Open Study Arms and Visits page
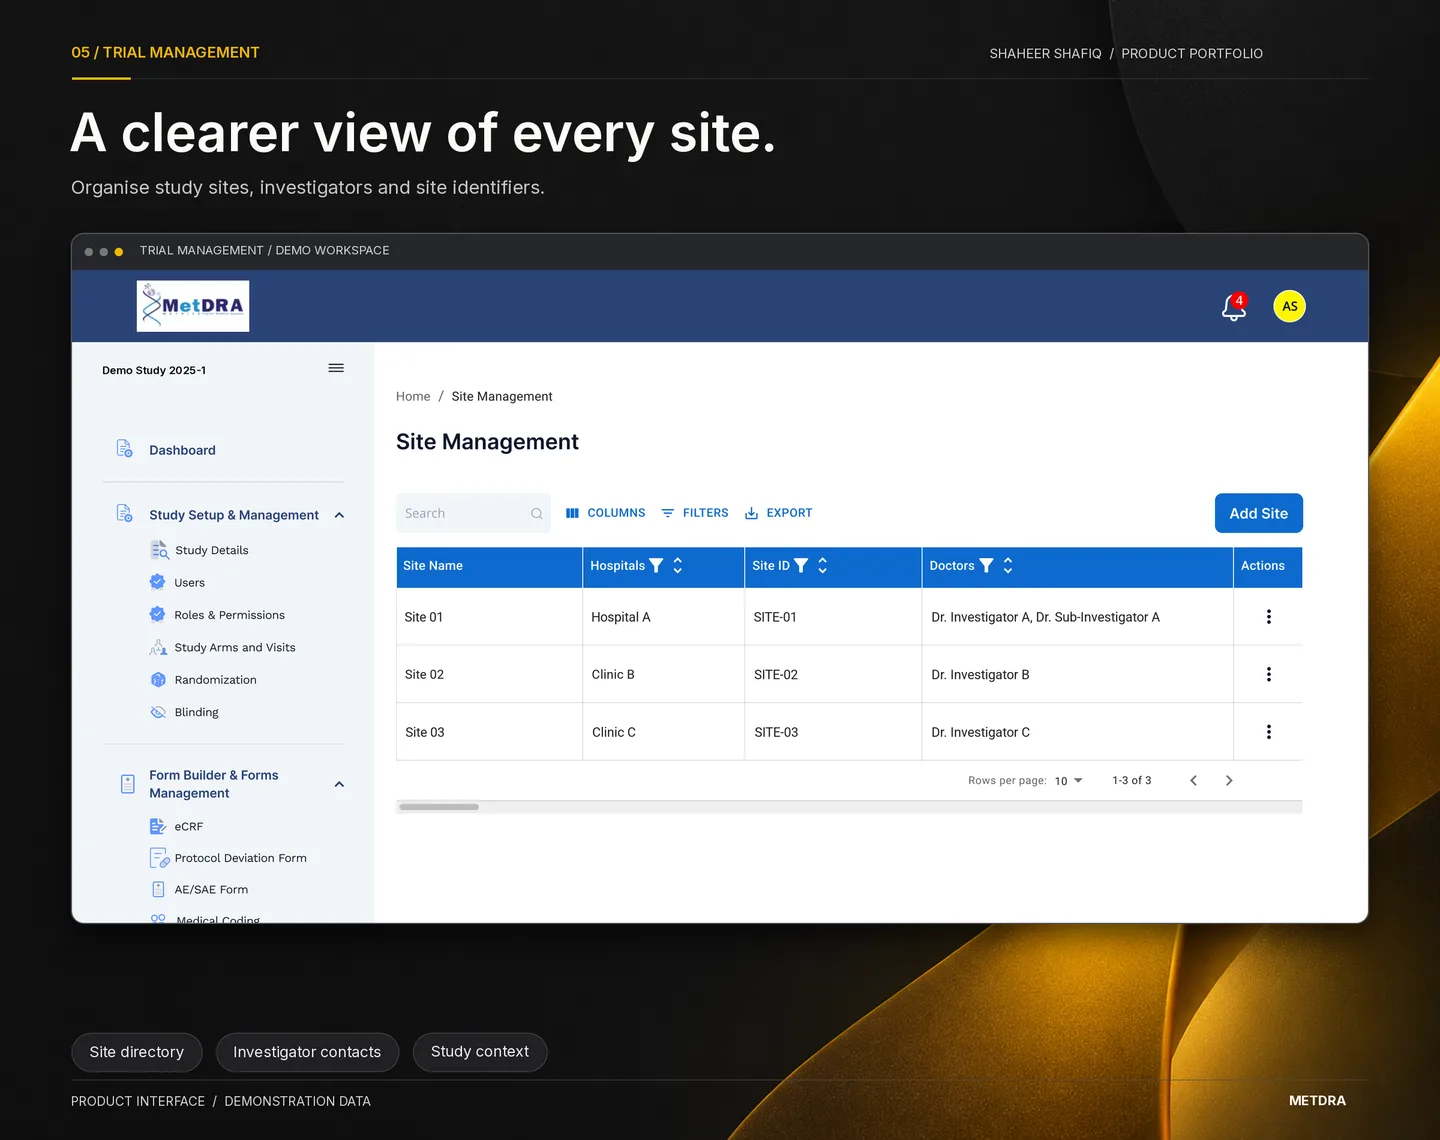This screenshot has width=1440, height=1140. coord(235,647)
